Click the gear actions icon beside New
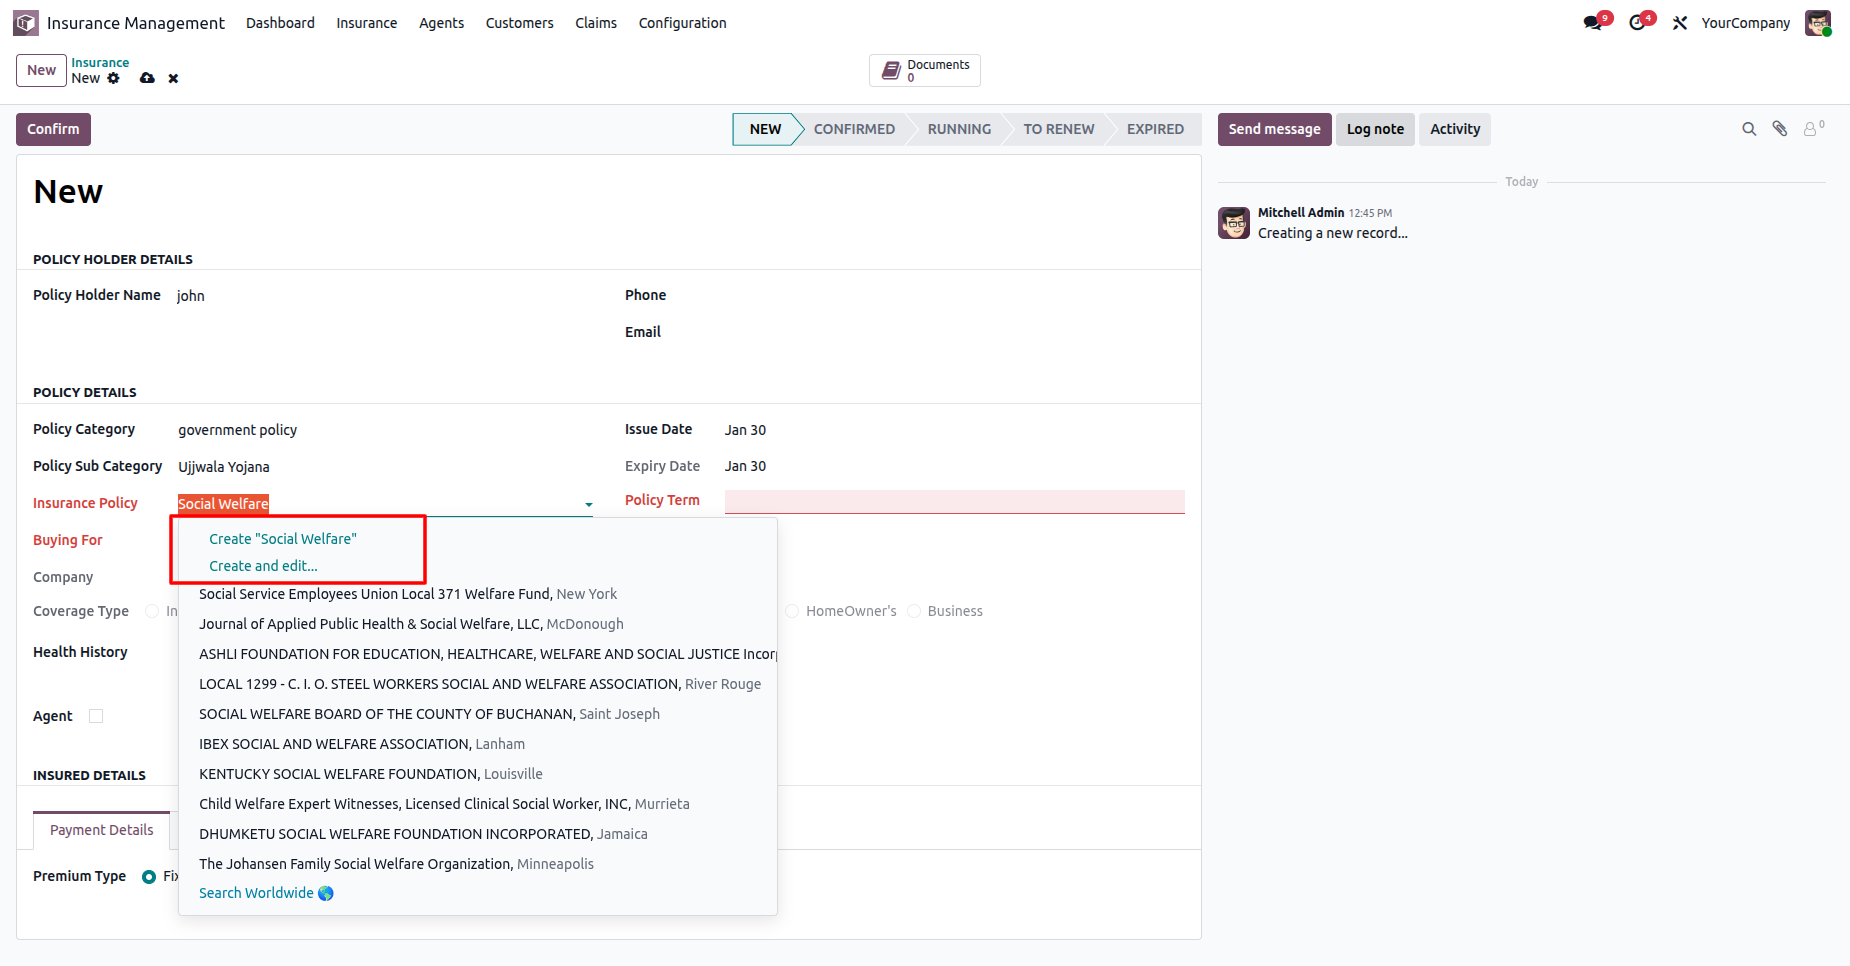The image size is (1850, 966). coord(114,78)
